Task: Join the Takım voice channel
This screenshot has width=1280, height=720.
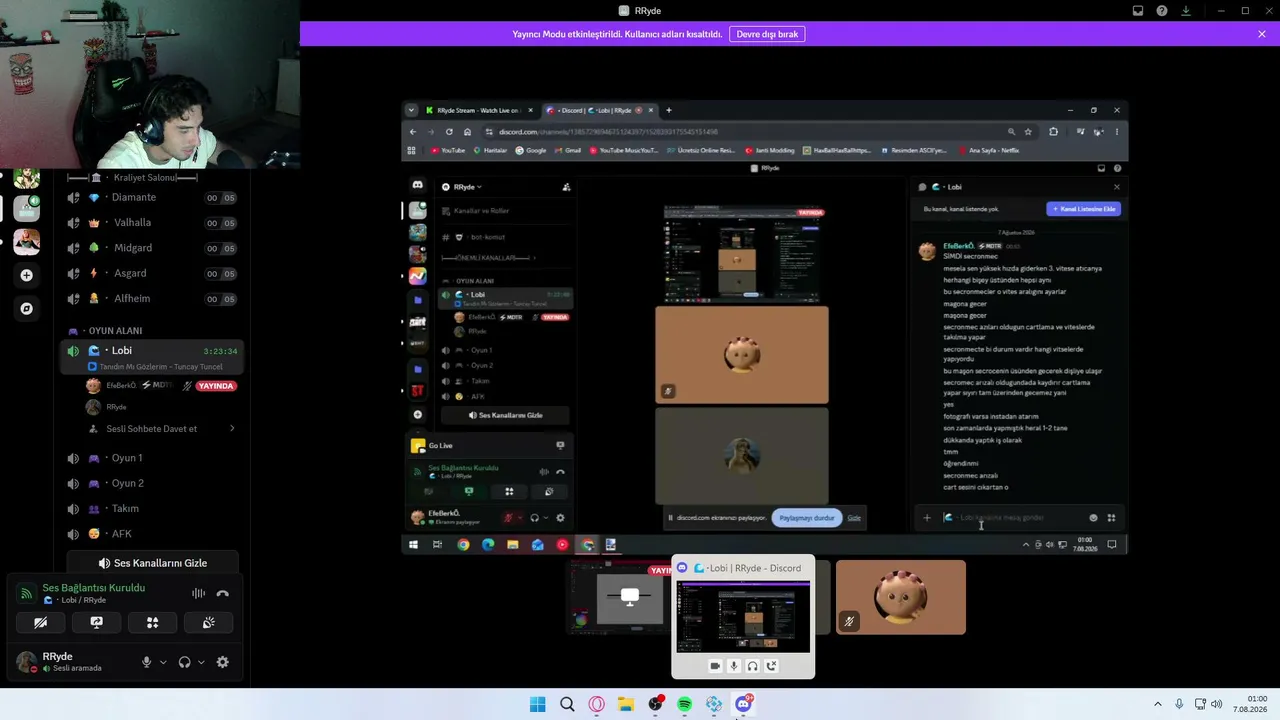Action: click(152, 508)
